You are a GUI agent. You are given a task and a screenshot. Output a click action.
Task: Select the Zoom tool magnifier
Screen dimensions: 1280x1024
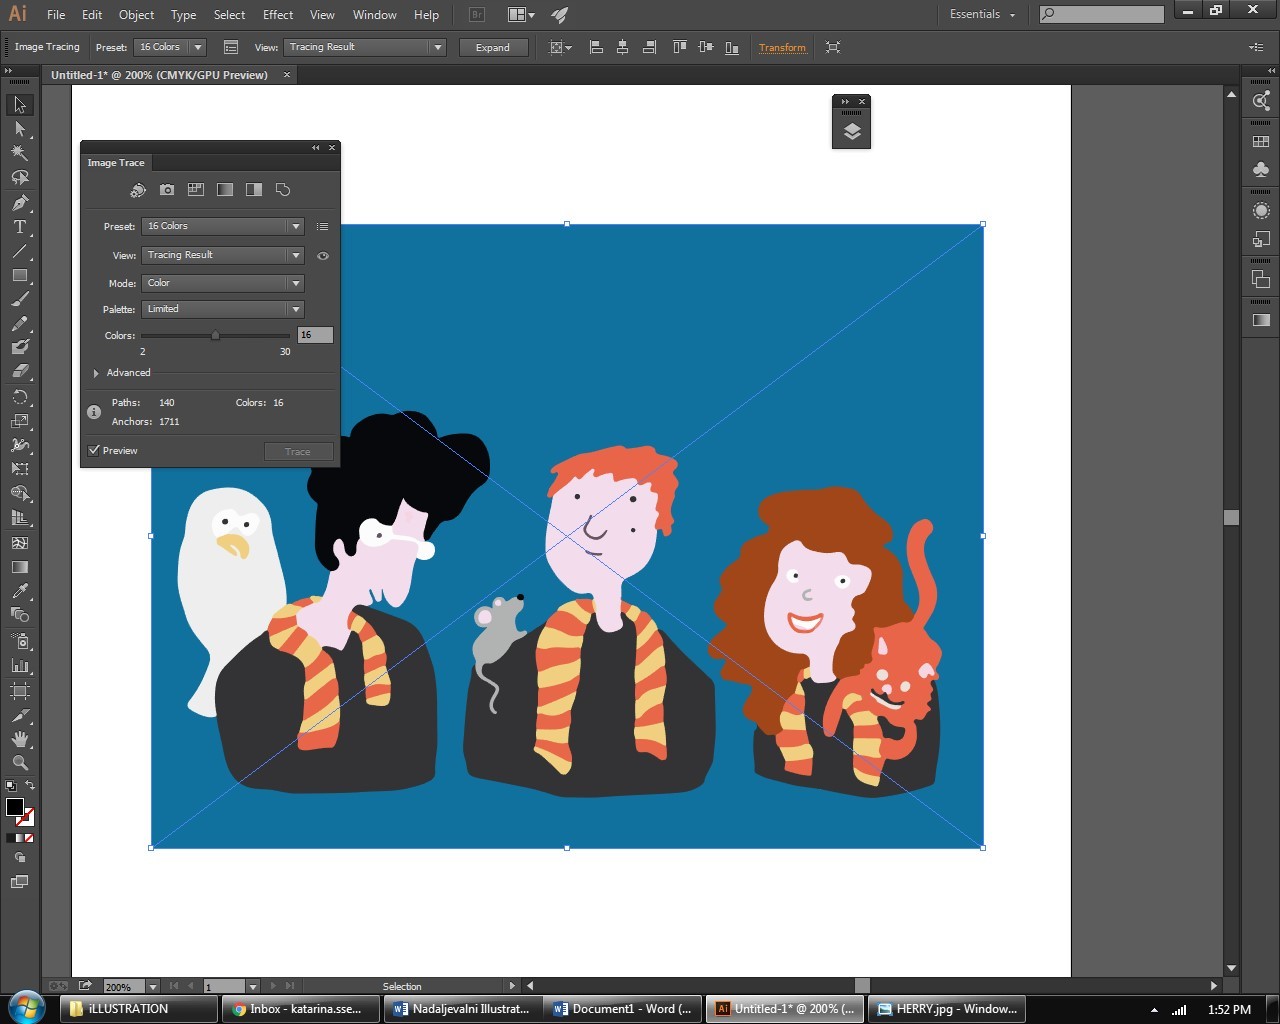click(x=20, y=763)
